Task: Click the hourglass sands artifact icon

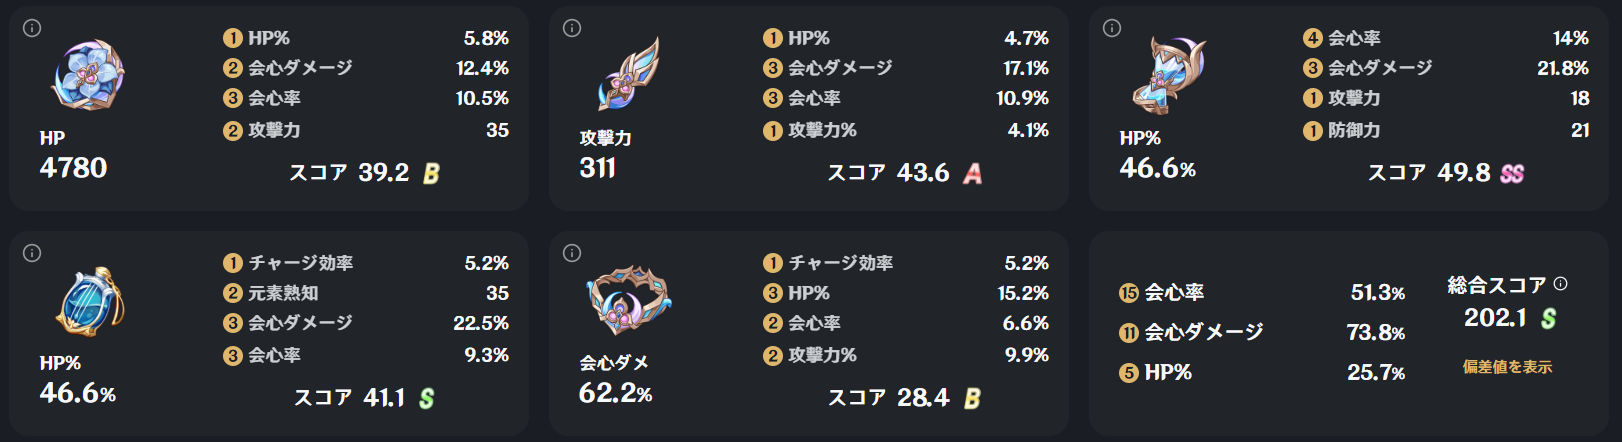Action: pyautogui.click(x=1168, y=74)
